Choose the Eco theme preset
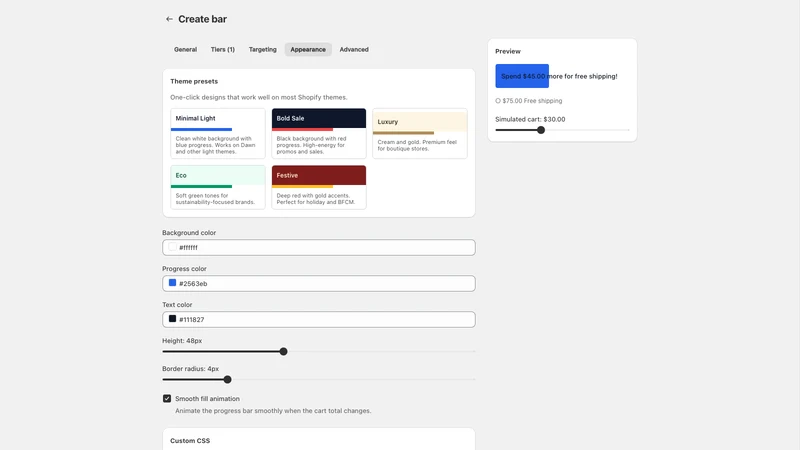800x450 pixels. coord(218,187)
